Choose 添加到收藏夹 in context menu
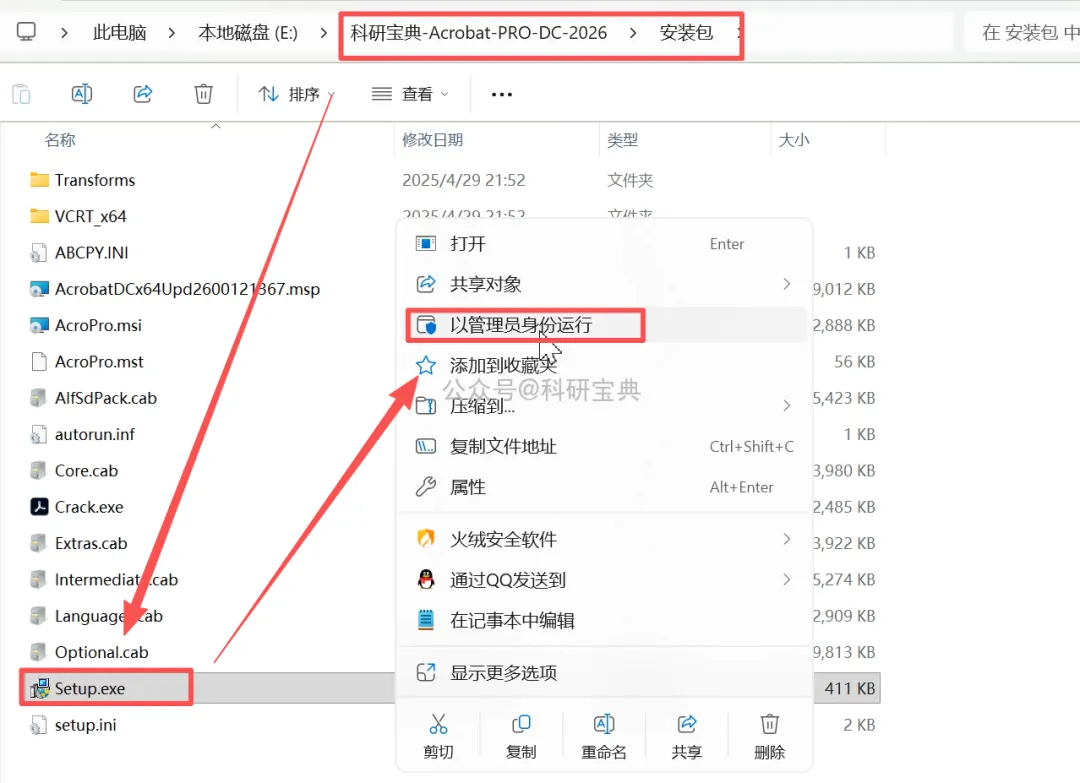 (604, 365)
